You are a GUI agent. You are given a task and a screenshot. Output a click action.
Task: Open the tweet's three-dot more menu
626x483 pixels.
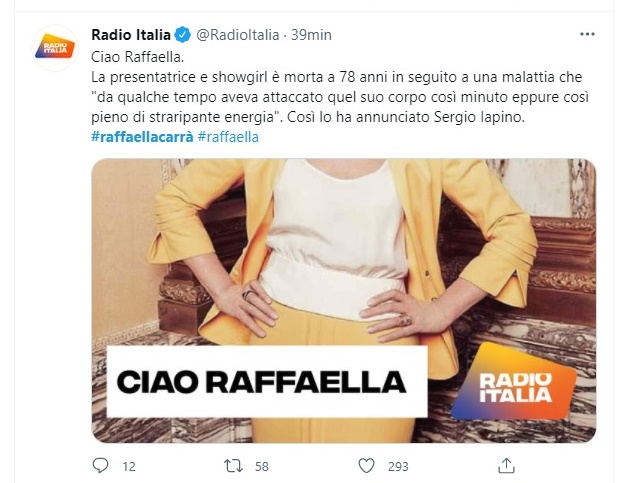[587, 34]
